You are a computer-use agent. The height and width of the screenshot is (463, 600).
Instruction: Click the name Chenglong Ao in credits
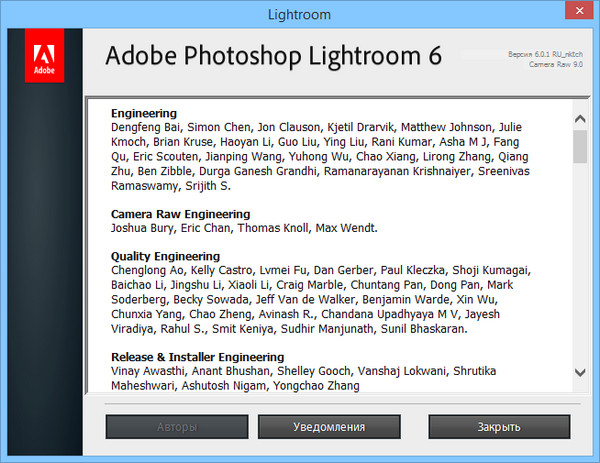pyautogui.click(x=148, y=271)
